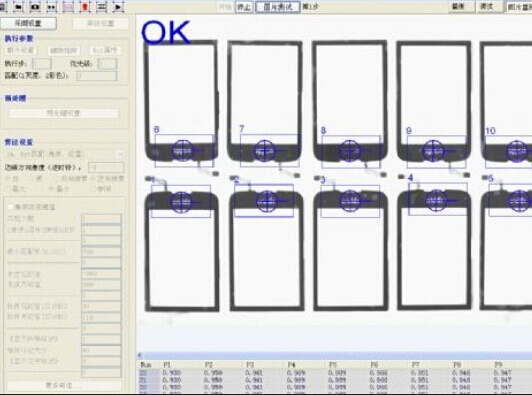Click the blue detection box labeled 2
The width and height of the screenshot is (532, 395).
(x=264, y=201)
